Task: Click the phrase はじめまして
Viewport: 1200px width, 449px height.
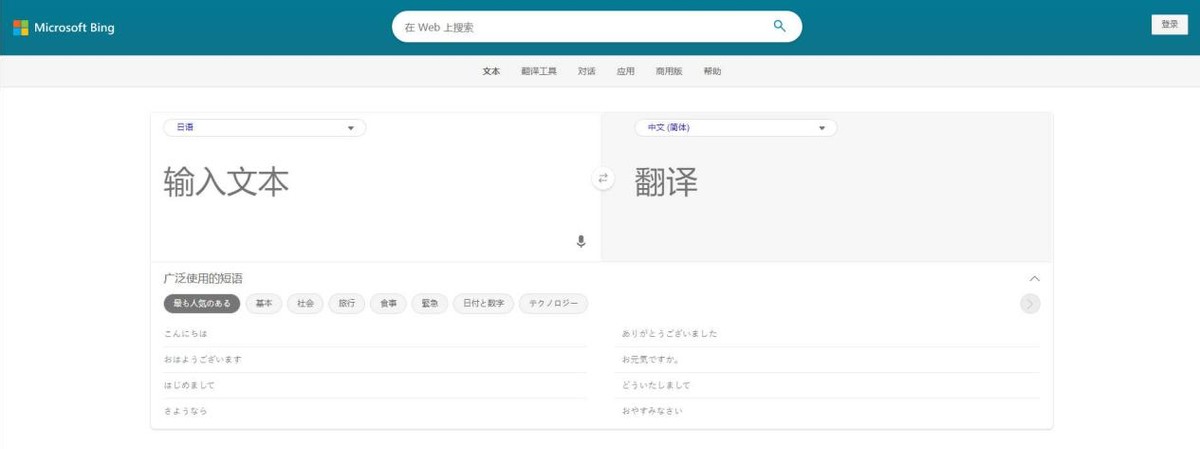Action: pyautogui.click(x=189, y=386)
